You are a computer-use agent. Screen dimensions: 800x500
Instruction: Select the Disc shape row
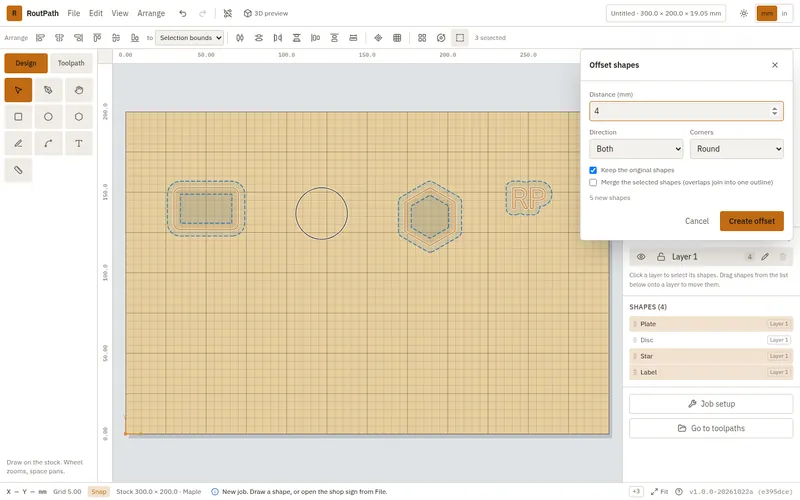point(711,340)
